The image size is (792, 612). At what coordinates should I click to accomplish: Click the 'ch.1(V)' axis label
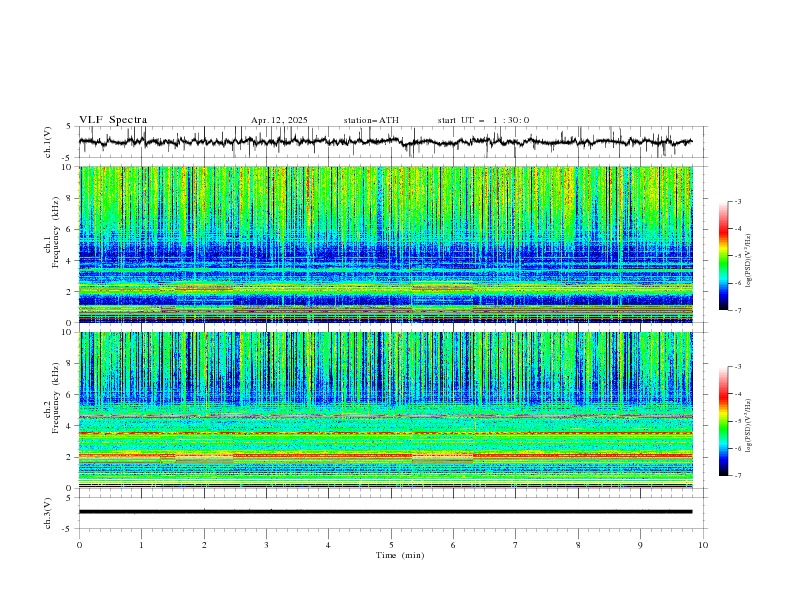coord(48,142)
